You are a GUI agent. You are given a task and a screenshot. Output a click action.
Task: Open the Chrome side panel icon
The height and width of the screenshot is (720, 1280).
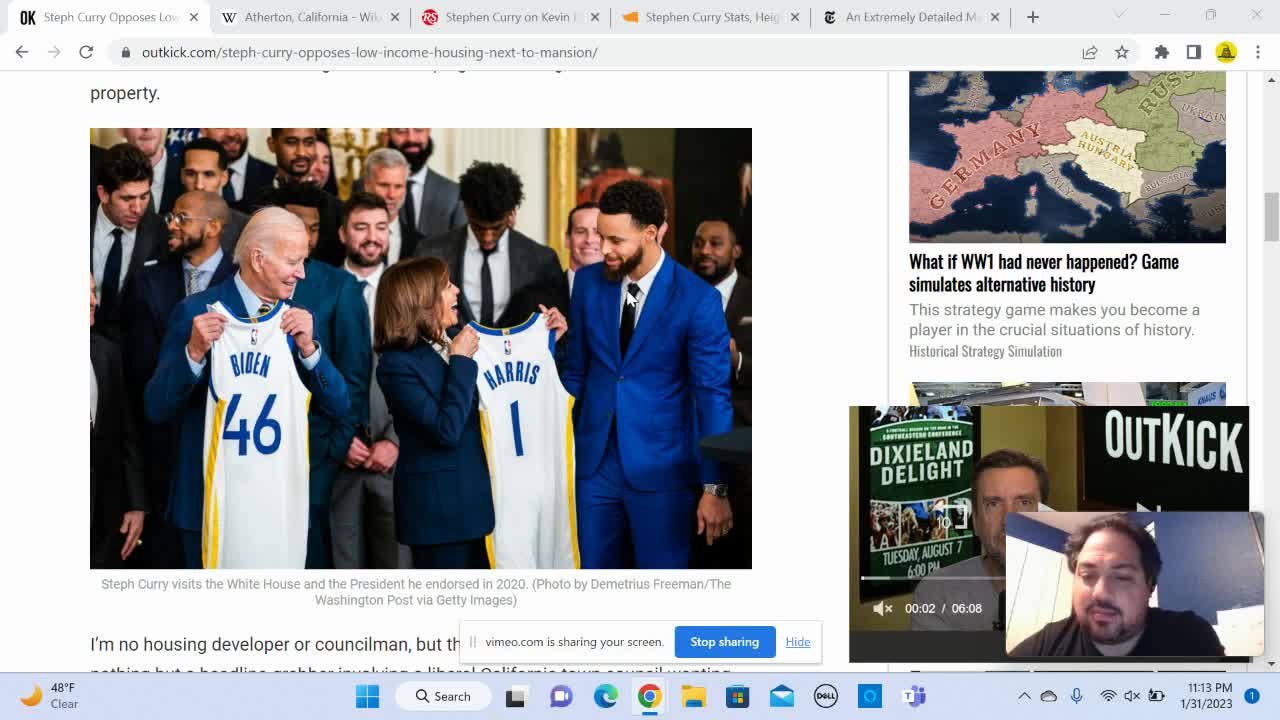(1194, 52)
